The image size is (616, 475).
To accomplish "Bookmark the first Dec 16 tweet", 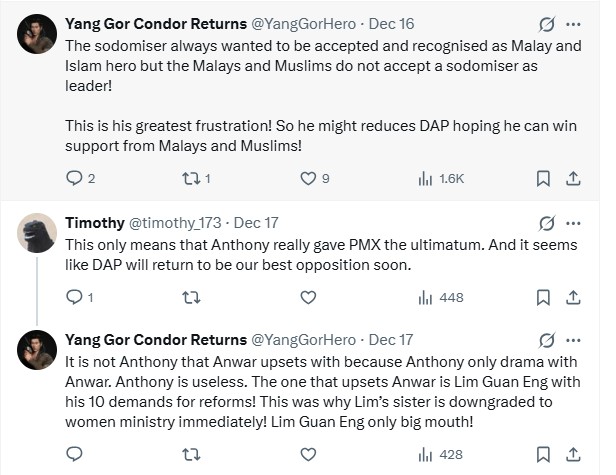I will [543, 178].
